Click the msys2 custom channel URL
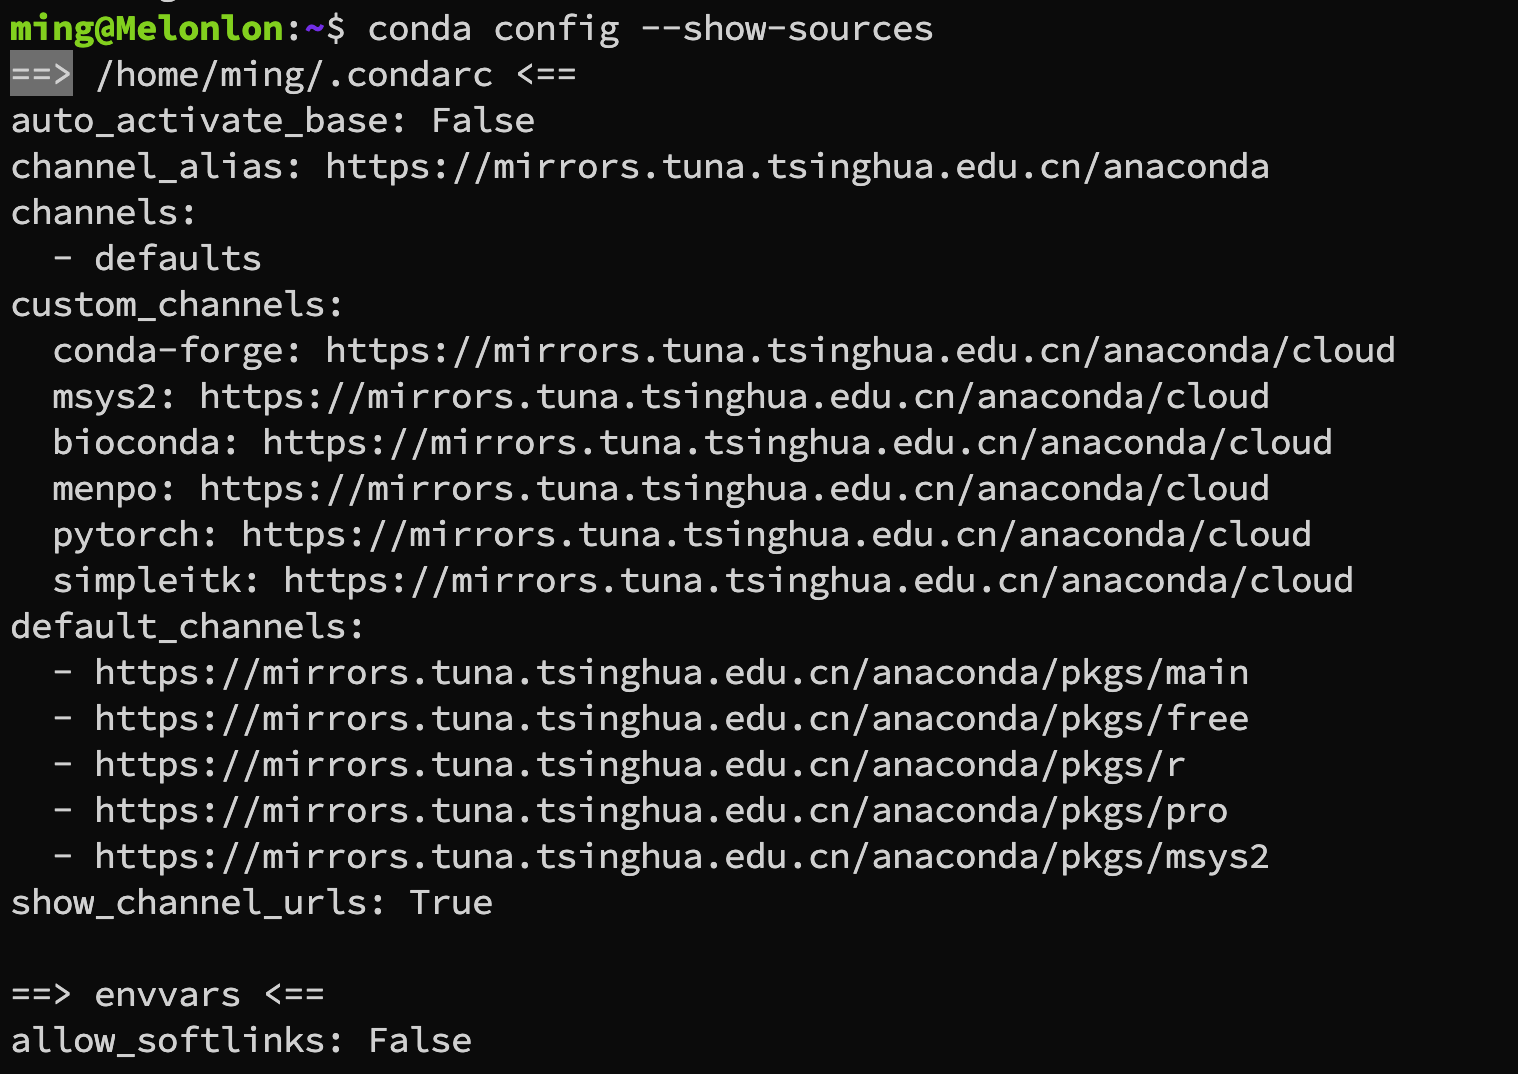This screenshot has height=1074, width=1518. coord(734,396)
